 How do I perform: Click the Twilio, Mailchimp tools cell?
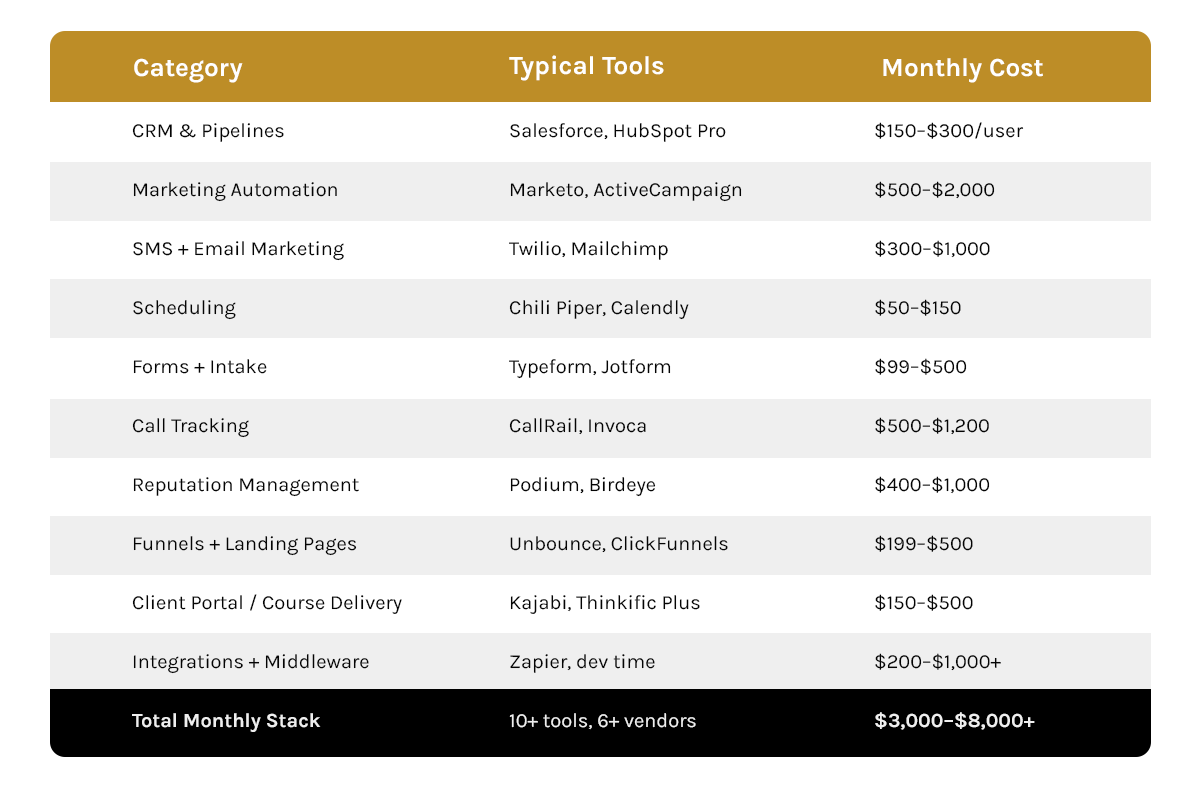coord(588,249)
